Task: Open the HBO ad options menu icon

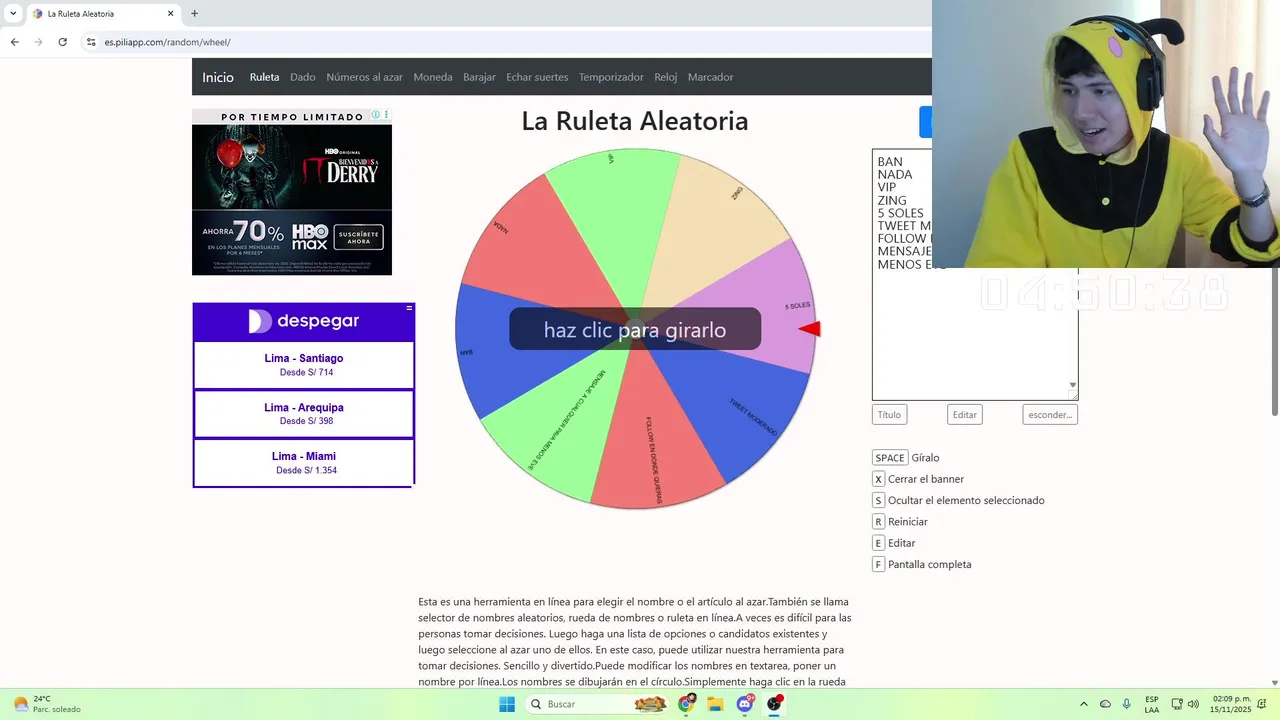Action: pyautogui.click(x=387, y=115)
